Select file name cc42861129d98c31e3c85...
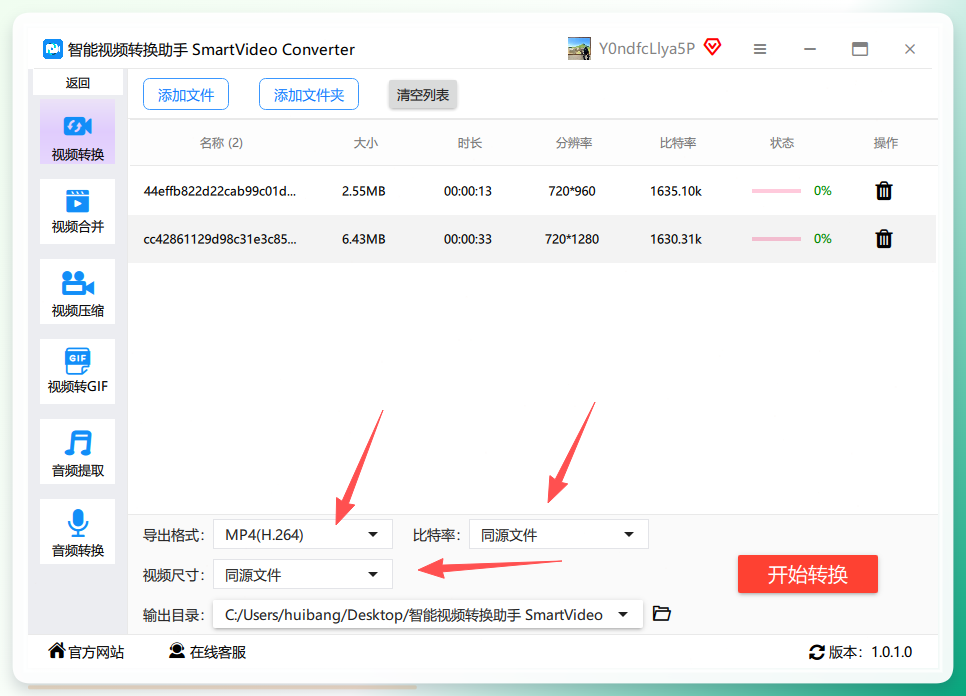 click(x=219, y=239)
